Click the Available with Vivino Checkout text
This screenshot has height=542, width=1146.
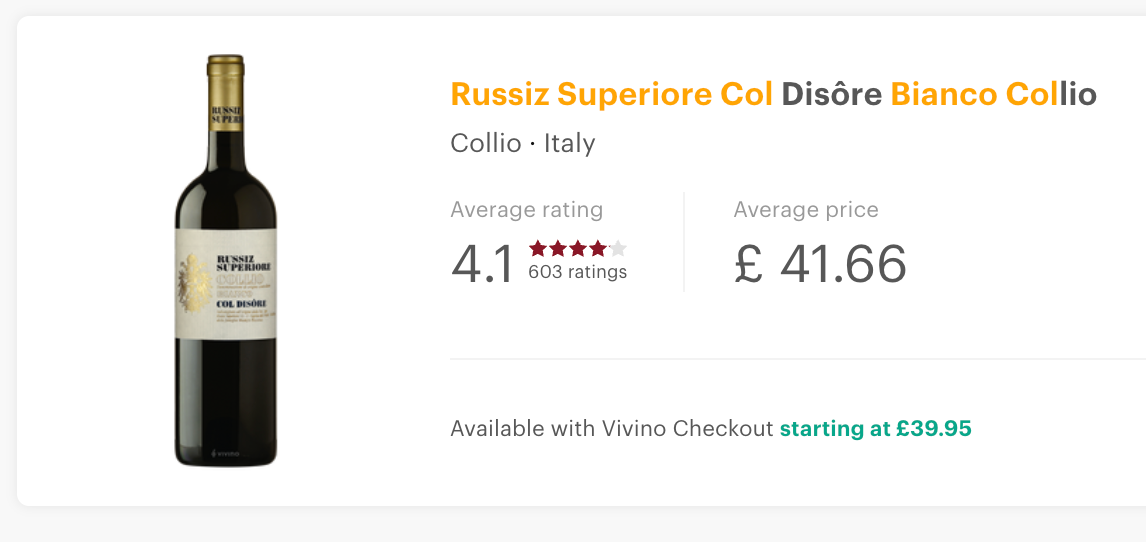tap(612, 429)
